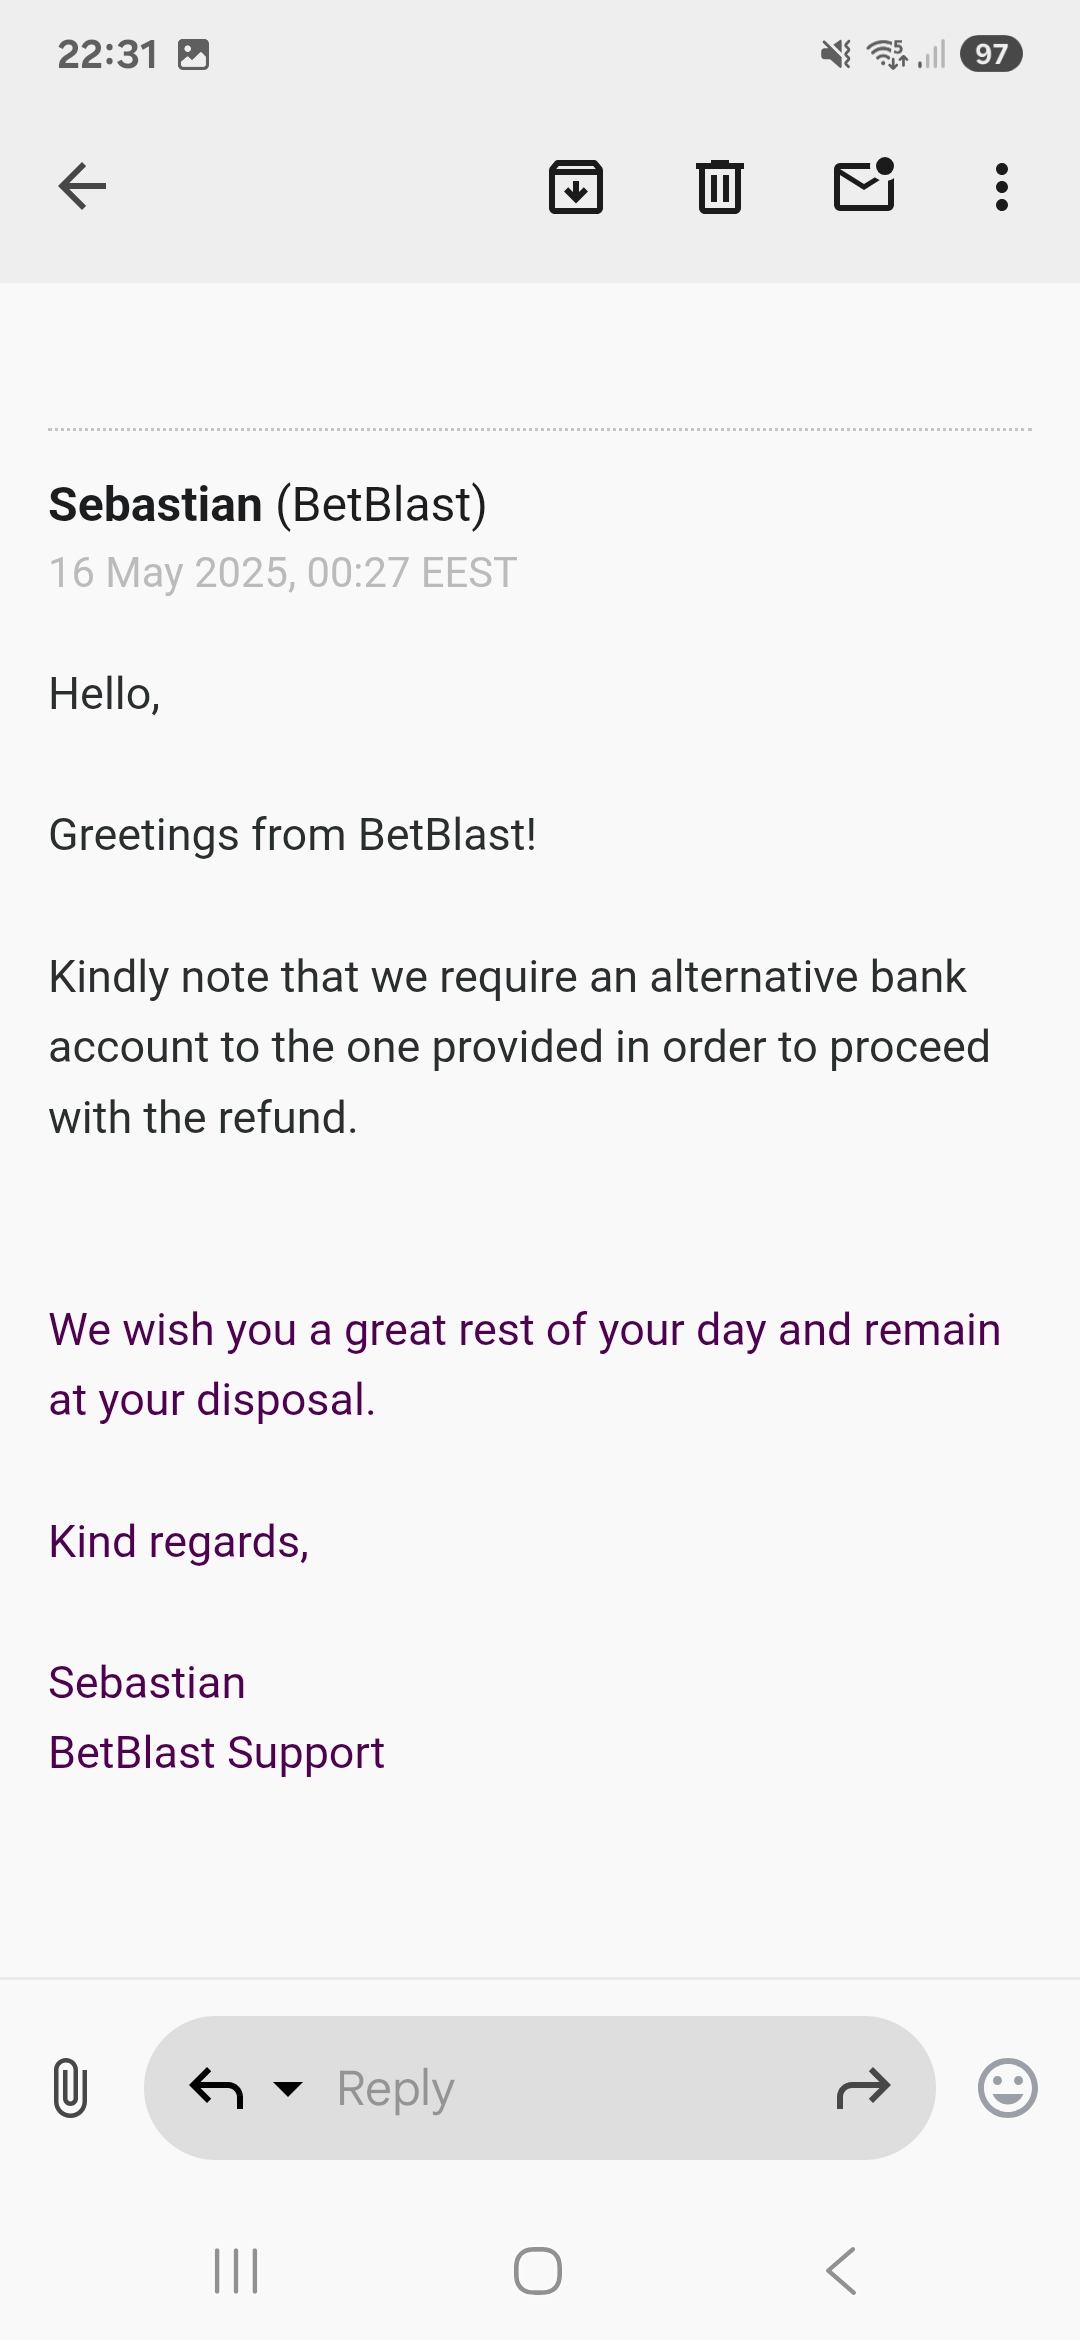Archive this email
This screenshot has height=2340, width=1080.
click(x=575, y=187)
